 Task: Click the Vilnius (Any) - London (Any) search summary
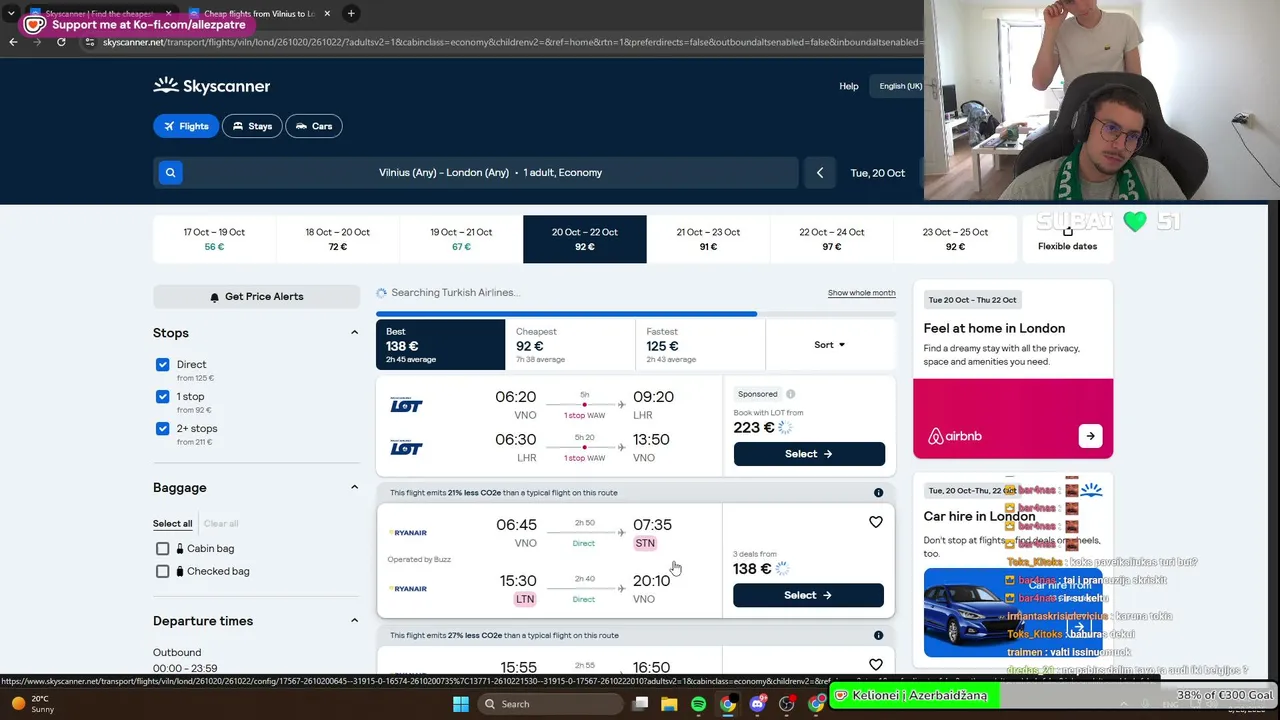pyautogui.click(x=490, y=173)
